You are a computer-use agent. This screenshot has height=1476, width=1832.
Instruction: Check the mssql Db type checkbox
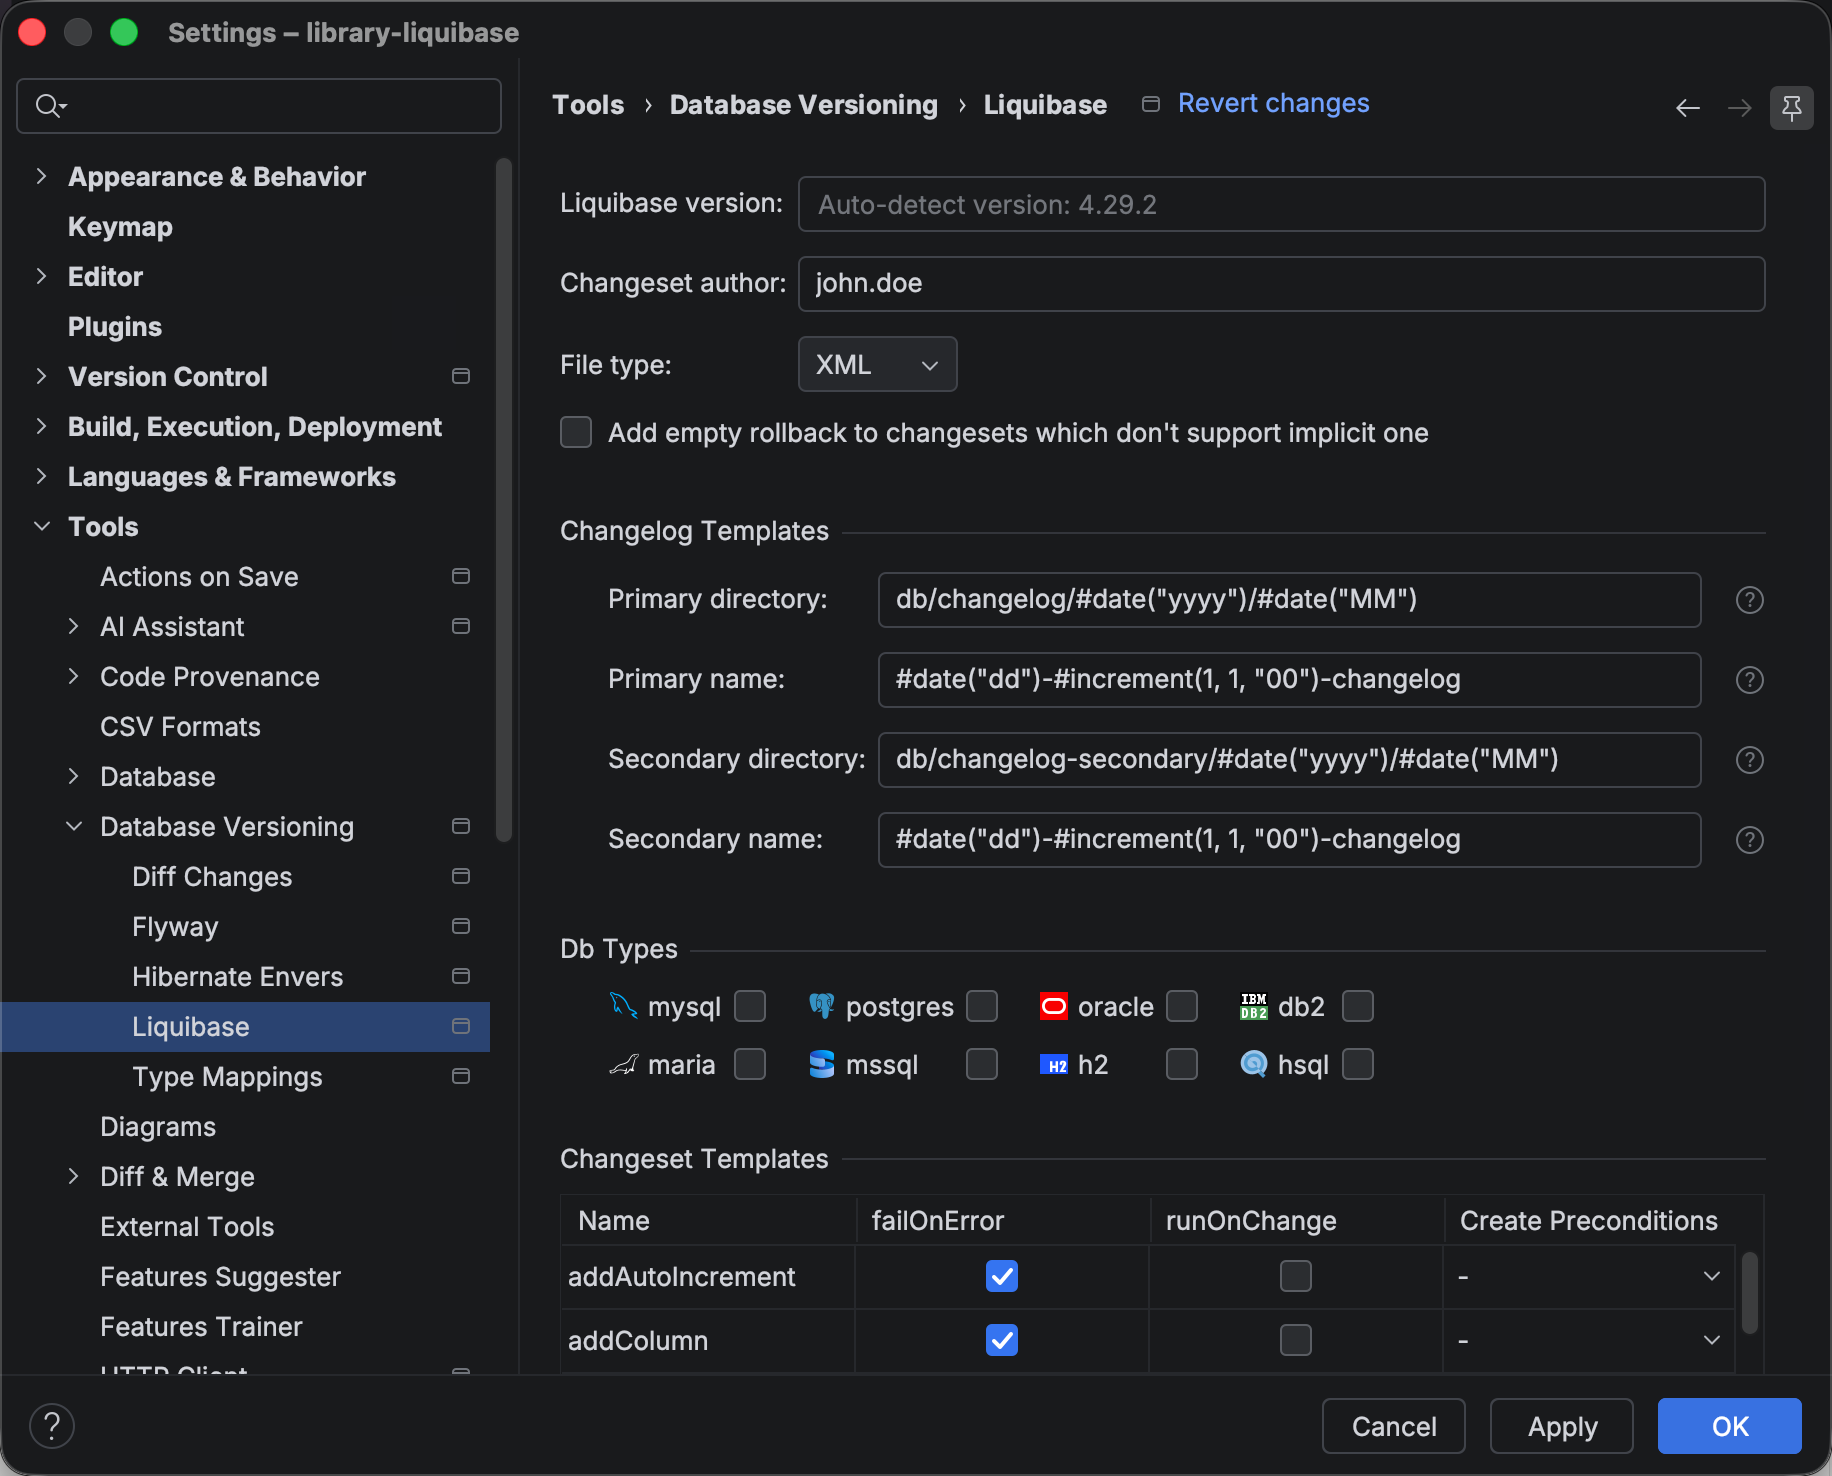click(982, 1064)
